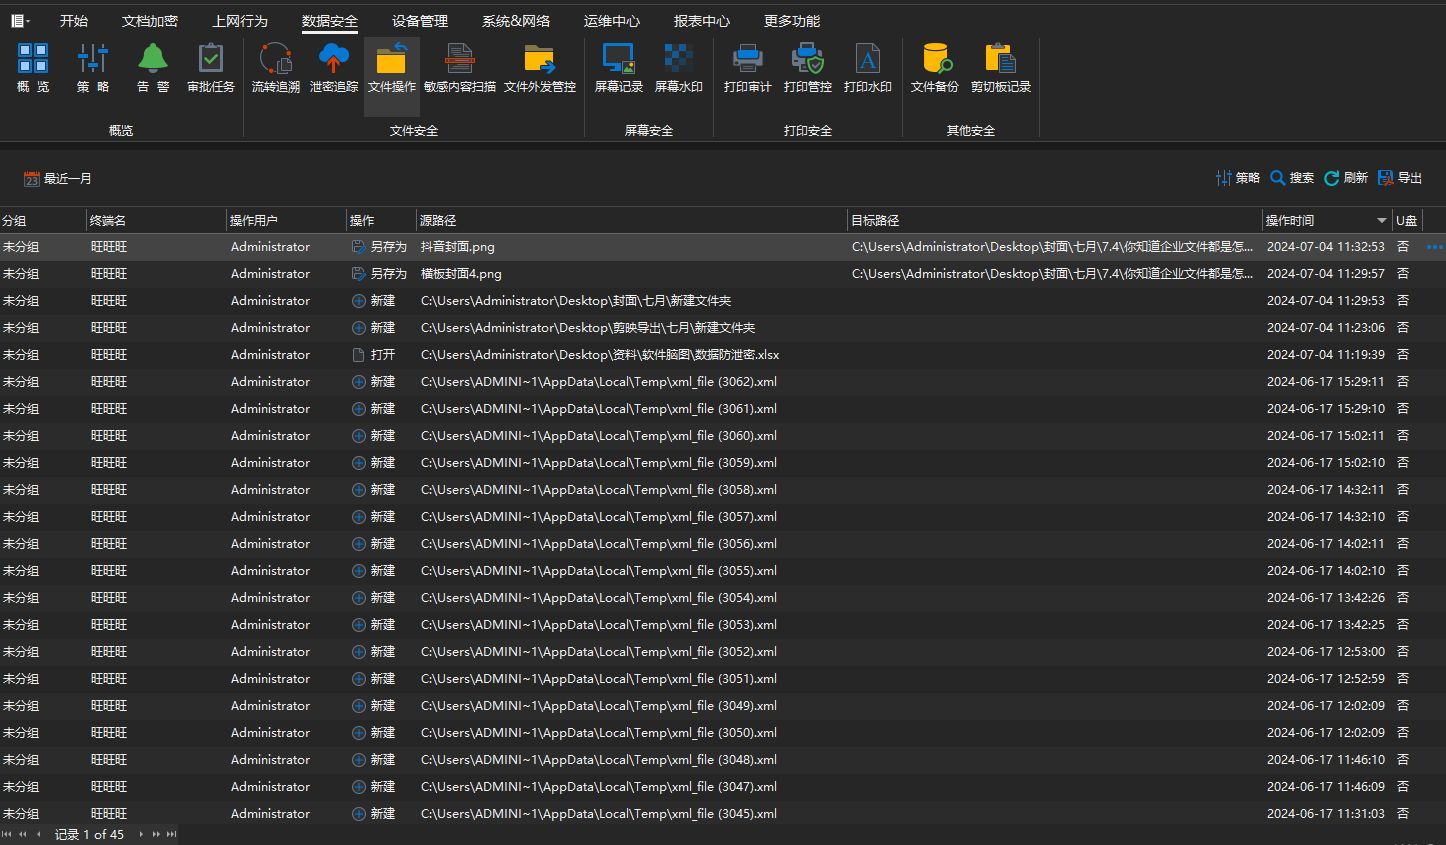Click the open-file icon on the 数据防泄密.xlsx row
Screen dimensions: 1446x845
point(358,354)
